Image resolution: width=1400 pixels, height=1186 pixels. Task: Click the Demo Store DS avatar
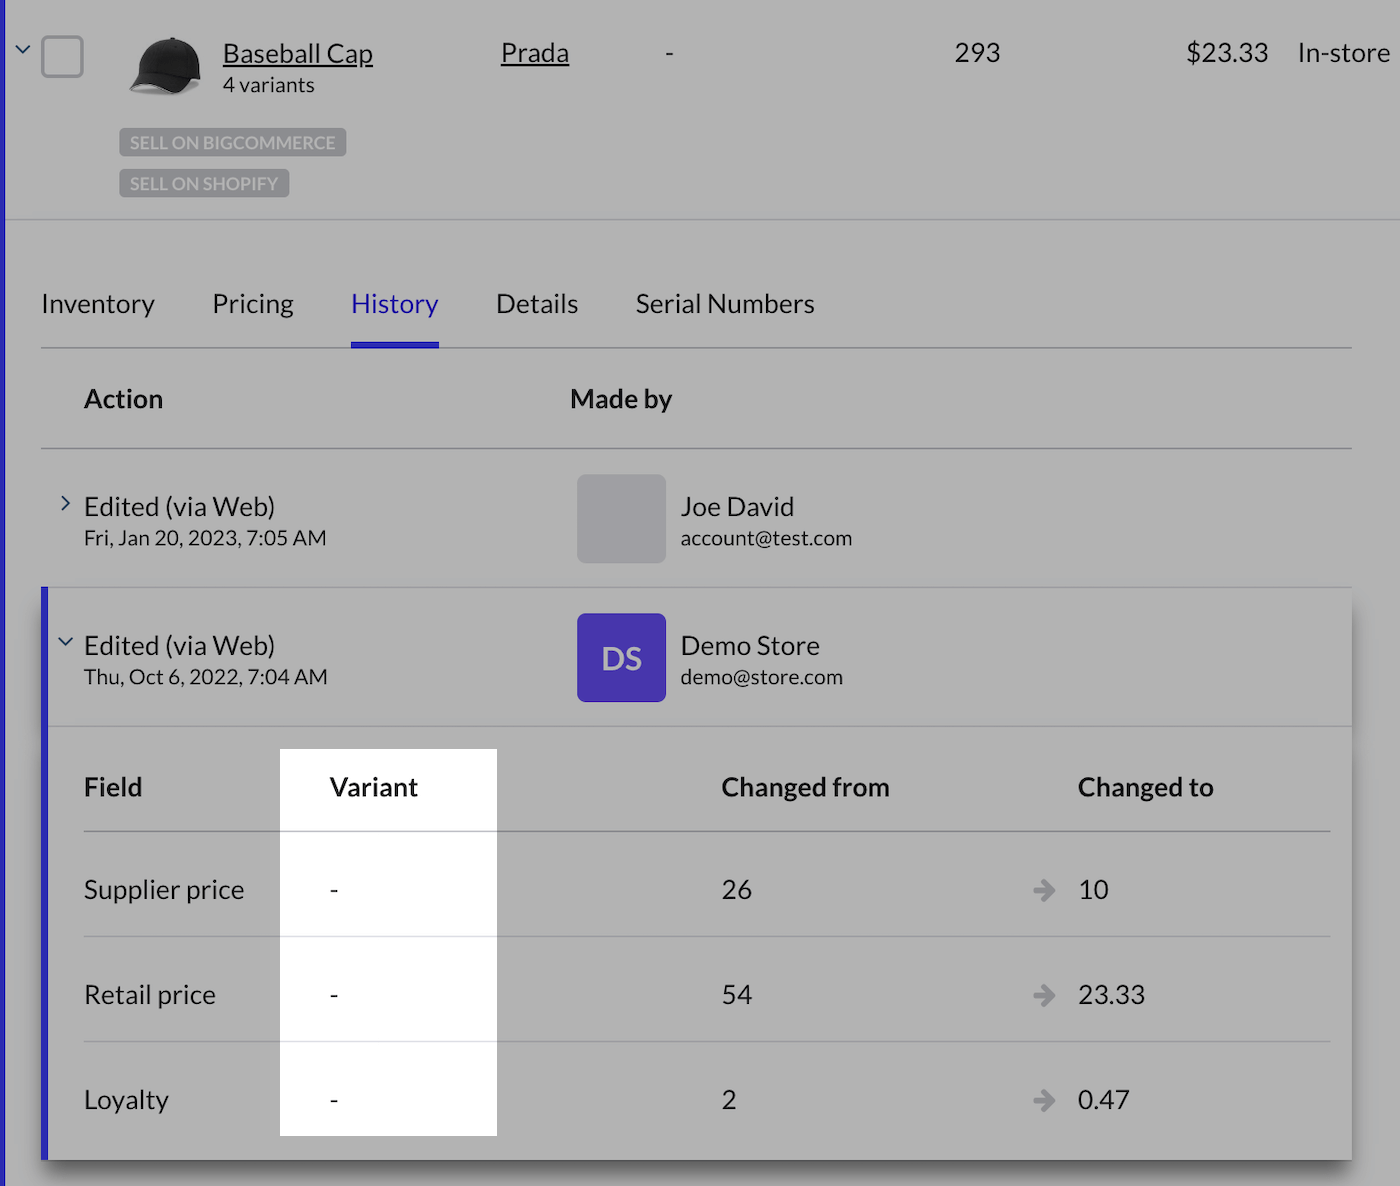621,658
